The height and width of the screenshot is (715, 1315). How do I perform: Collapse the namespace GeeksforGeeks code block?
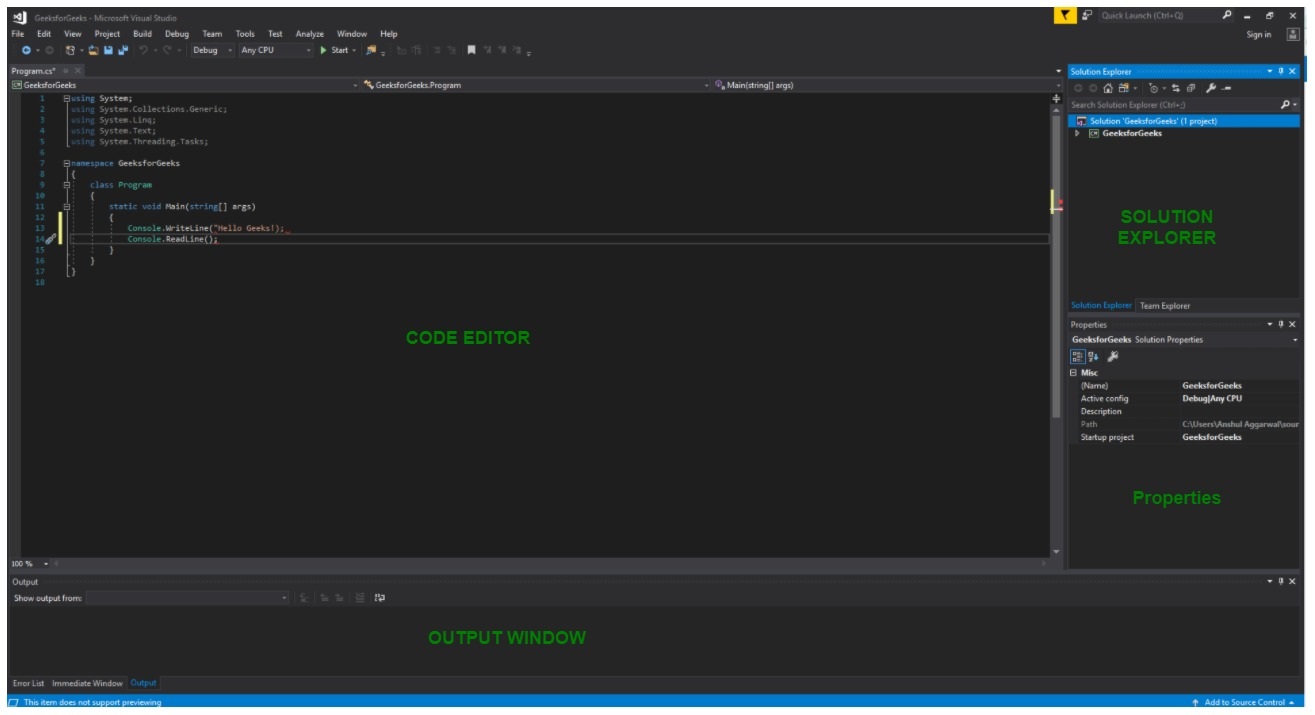[x=66, y=163]
